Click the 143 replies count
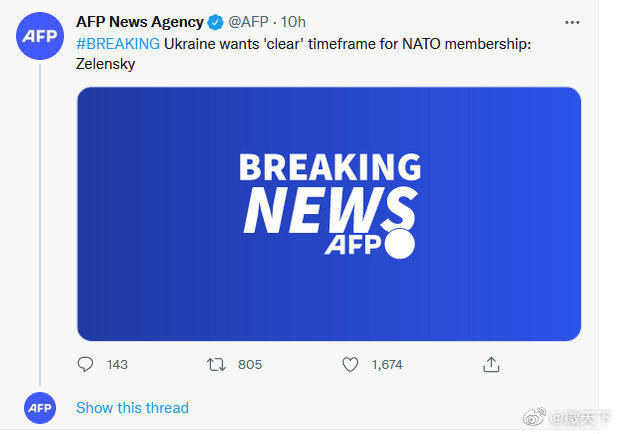 [x=117, y=365]
